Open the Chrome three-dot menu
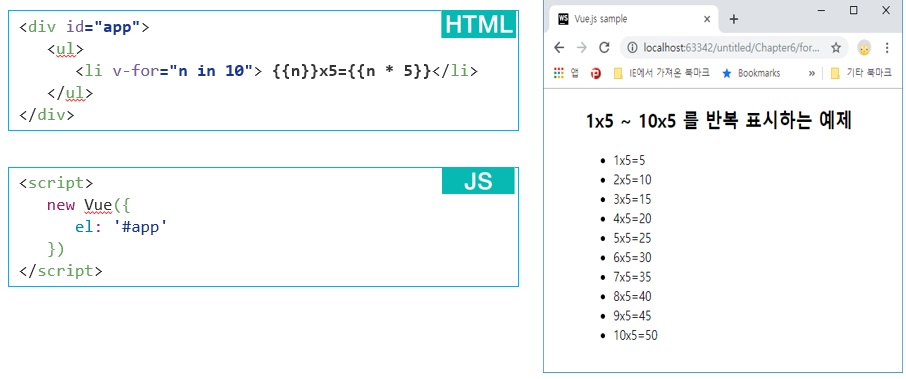 [x=887, y=48]
